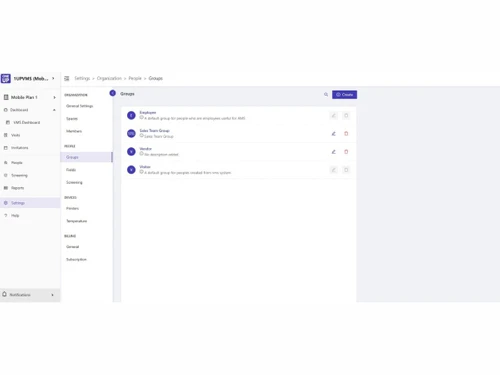Open Reports in the left sidebar

(17, 188)
